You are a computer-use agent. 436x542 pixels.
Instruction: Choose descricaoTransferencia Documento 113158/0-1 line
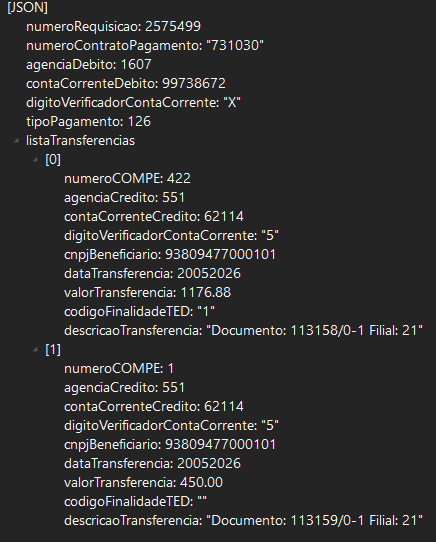click(243, 331)
